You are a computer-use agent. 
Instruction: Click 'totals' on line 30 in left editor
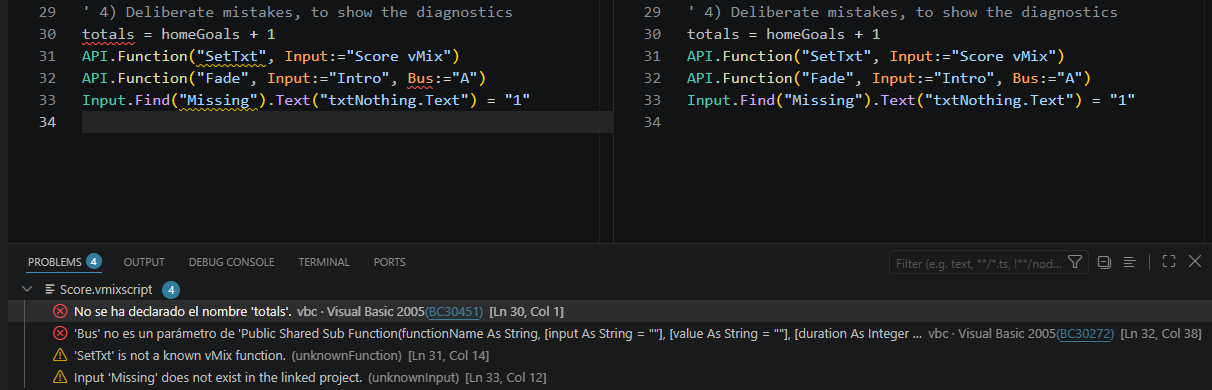[108, 34]
